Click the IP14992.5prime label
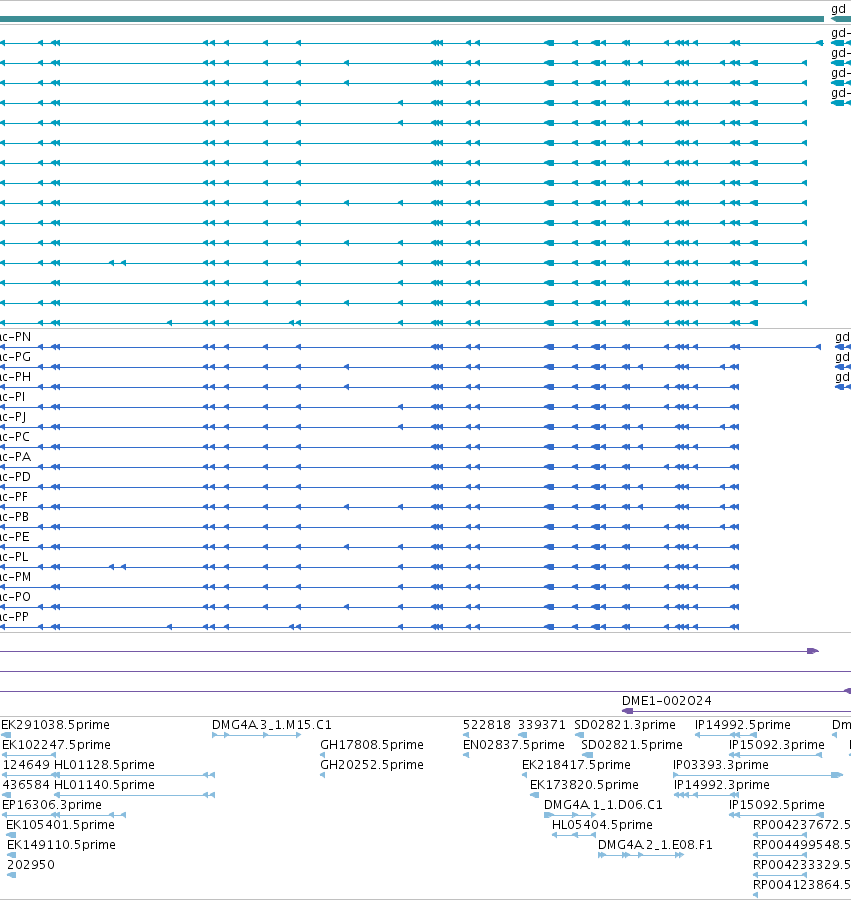The height and width of the screenshot is (900, 851). (x=743, y=725)
